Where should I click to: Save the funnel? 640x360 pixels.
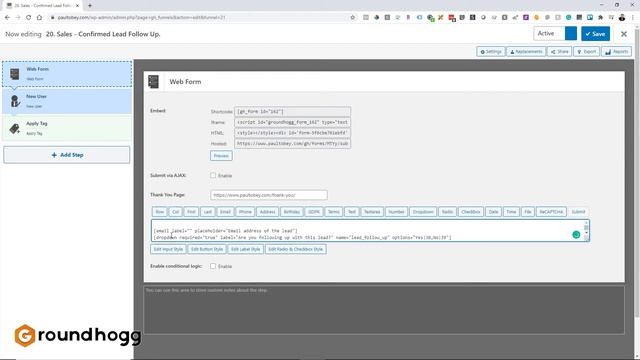[x=596, y=34]
